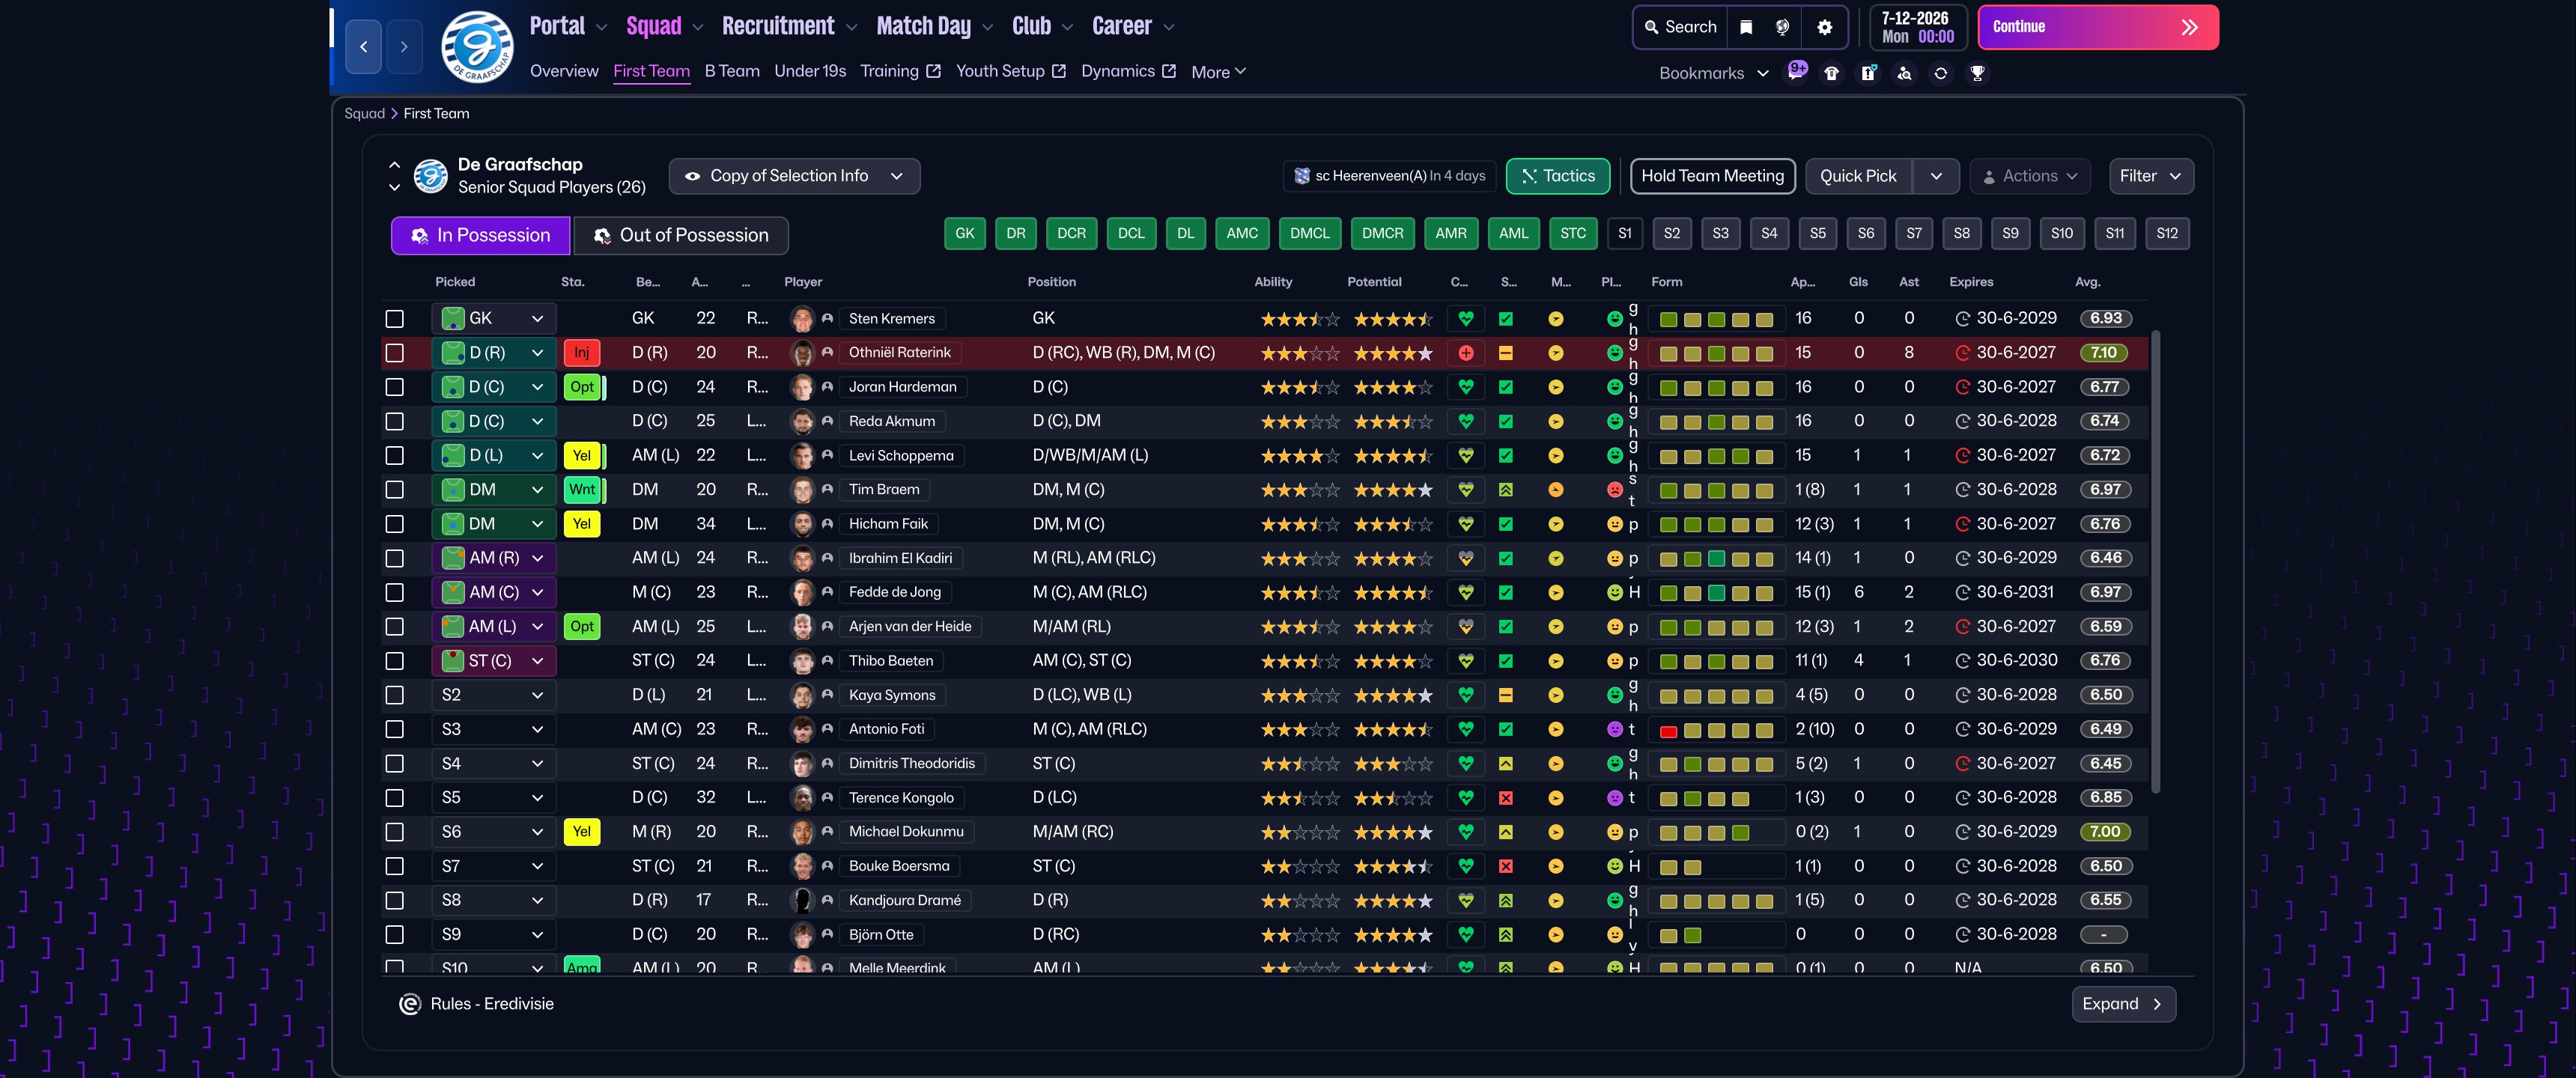Switch to Out of Possession tab
The width and height of the screenshot is (2576, 1078).
681,235
